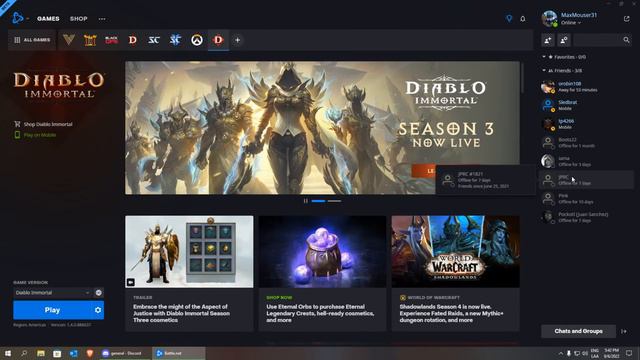The image size is (640, 360).
Task: Select the StarCraft Remastered SC icon
Action: (154, 40)
